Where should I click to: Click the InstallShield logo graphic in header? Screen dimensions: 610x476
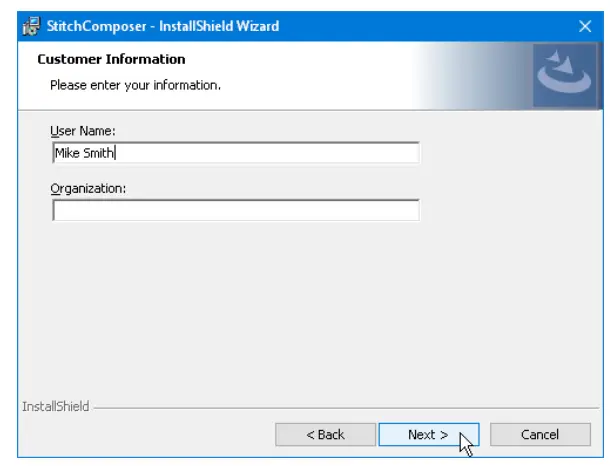(564, 75)
